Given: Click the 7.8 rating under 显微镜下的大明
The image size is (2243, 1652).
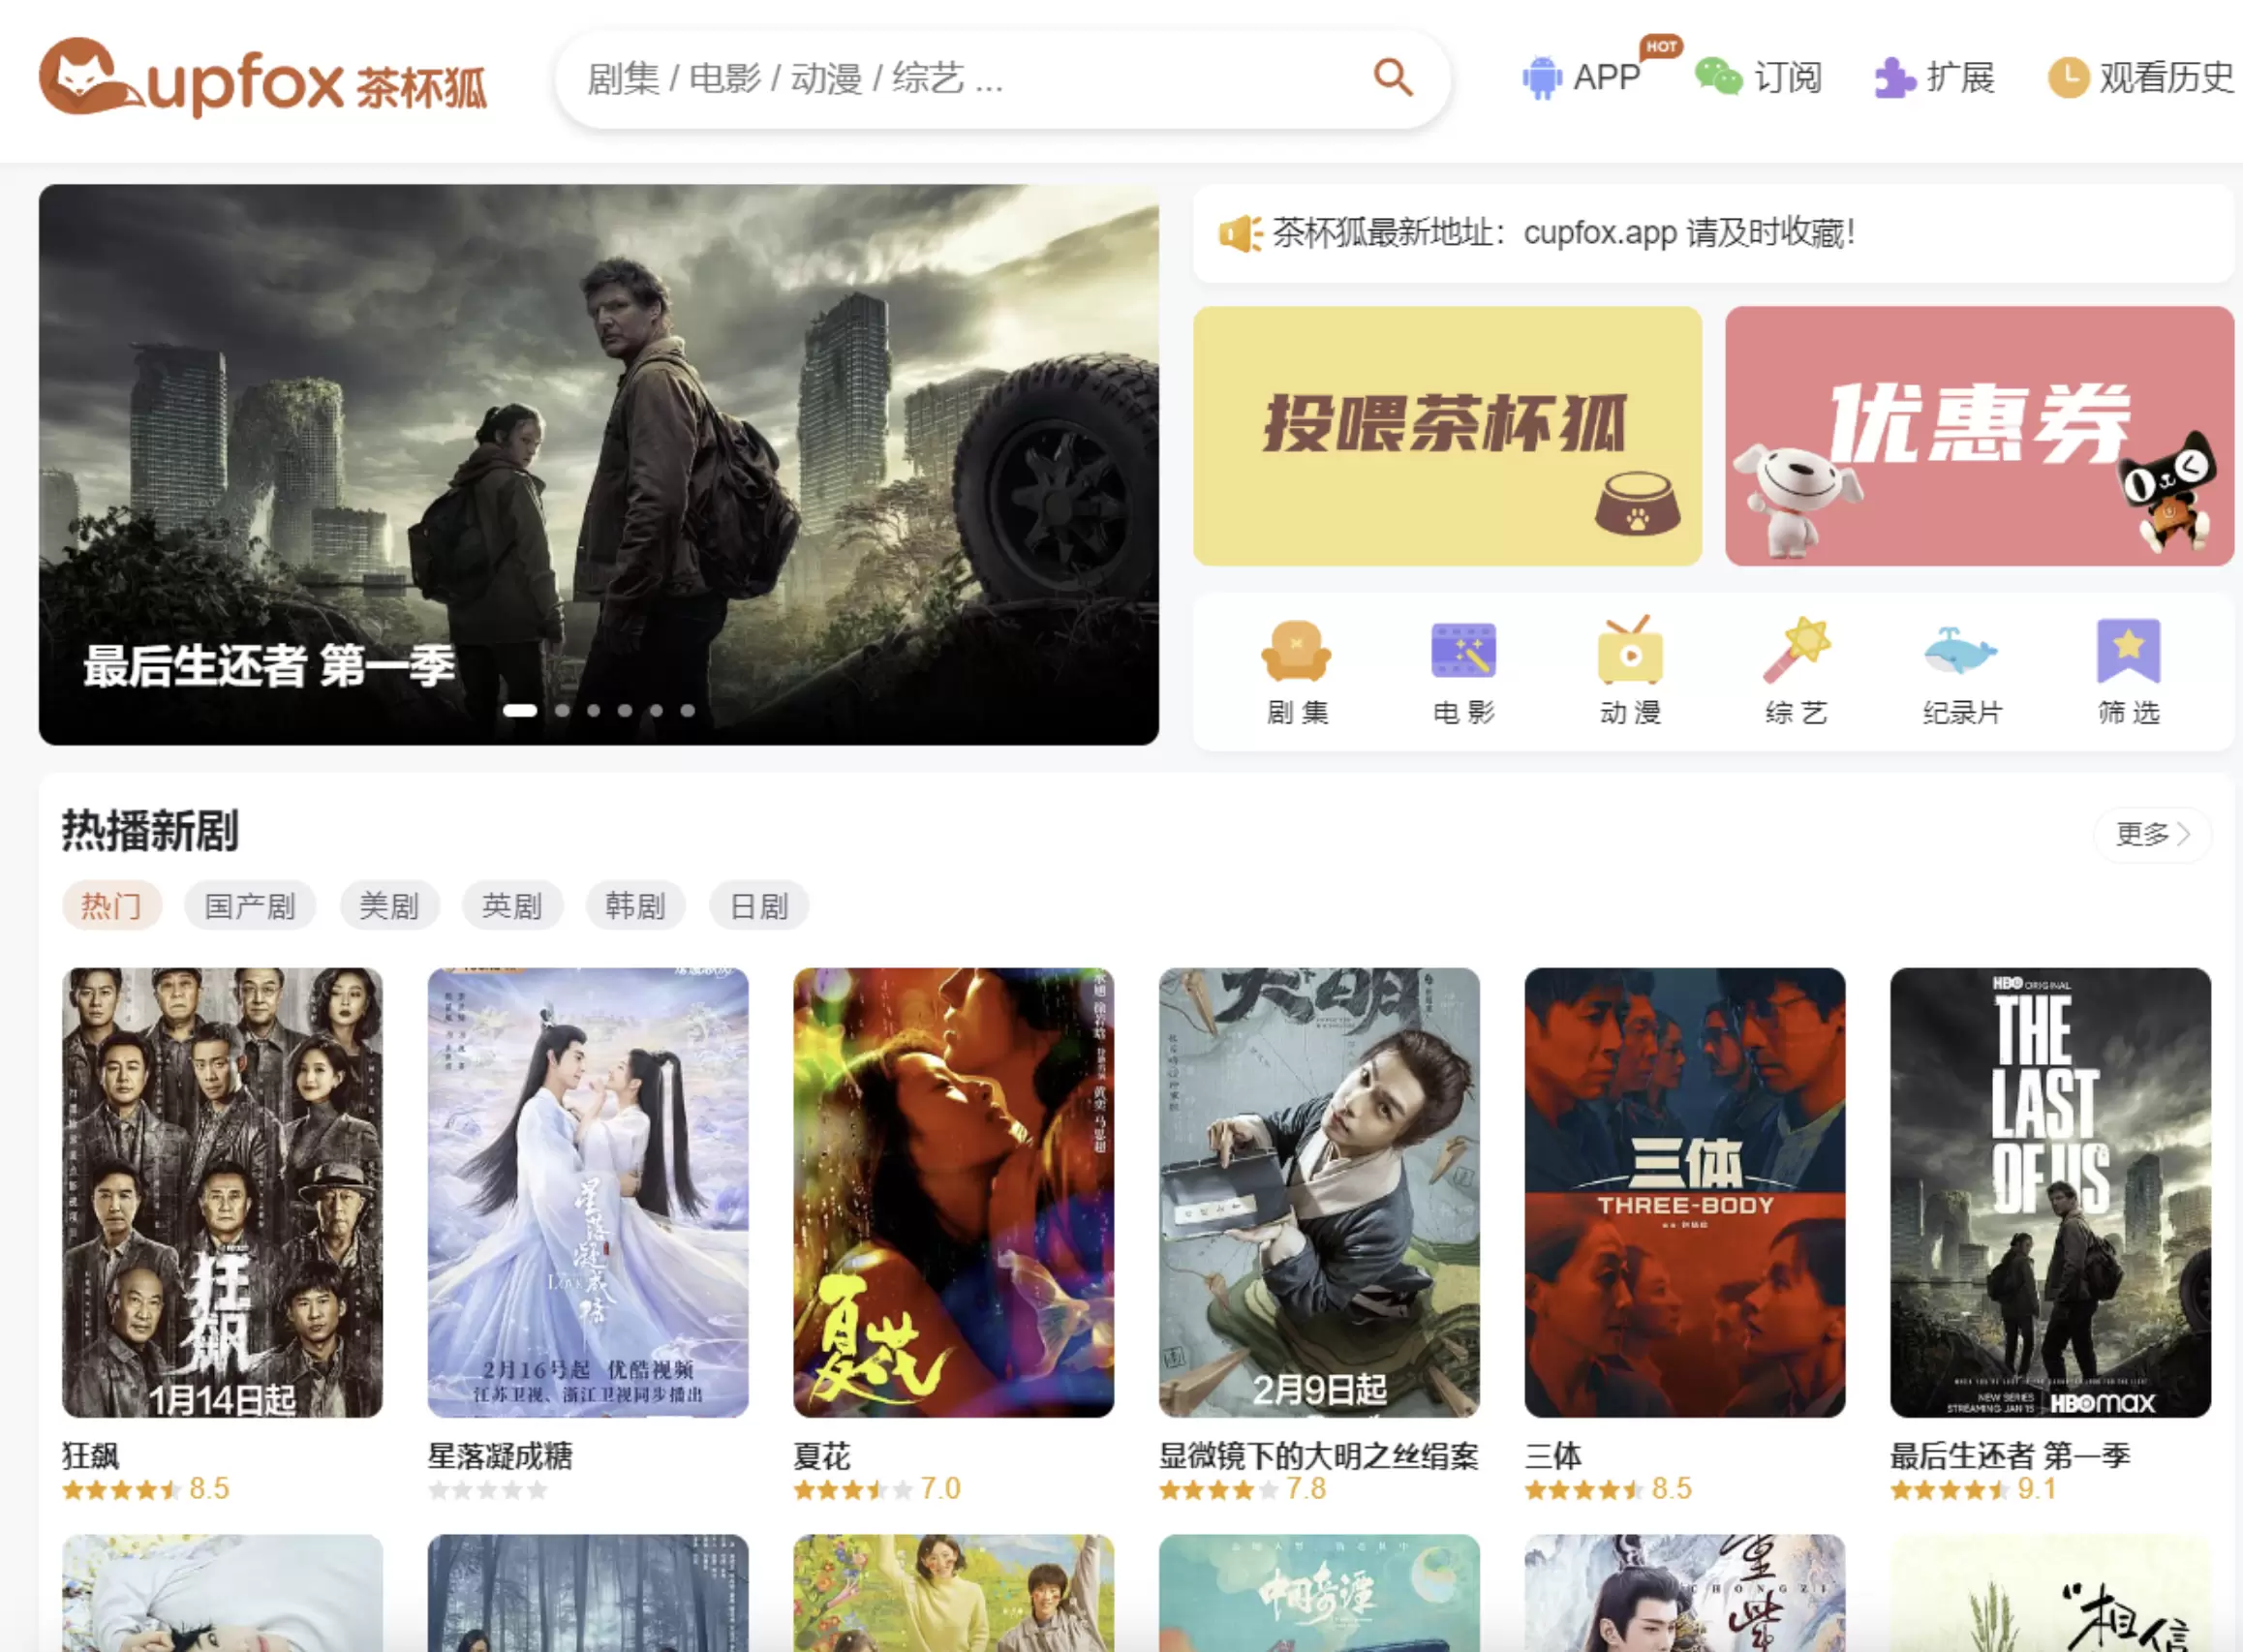Looking at the screenshot, I should click(x=1306, y=1489).
